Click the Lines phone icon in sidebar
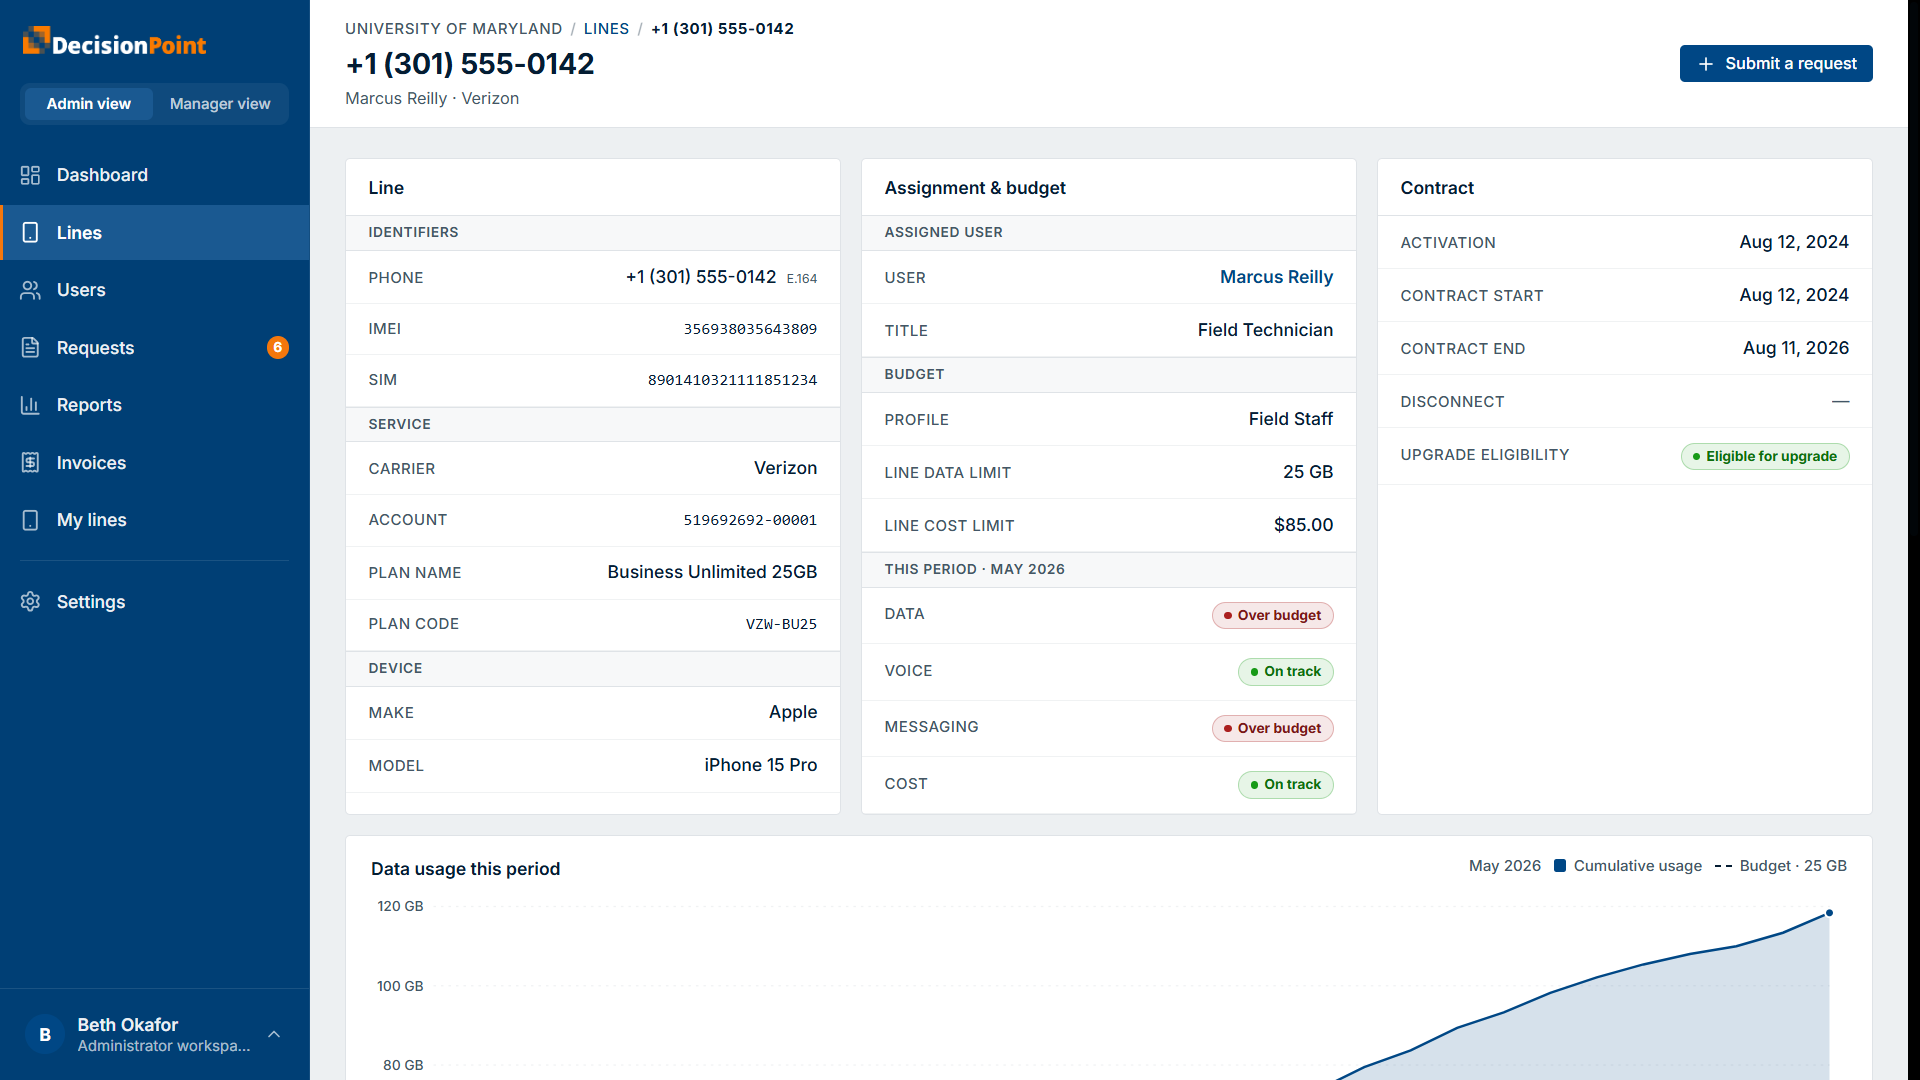1920x1080 pixels. tap(30, 233)
